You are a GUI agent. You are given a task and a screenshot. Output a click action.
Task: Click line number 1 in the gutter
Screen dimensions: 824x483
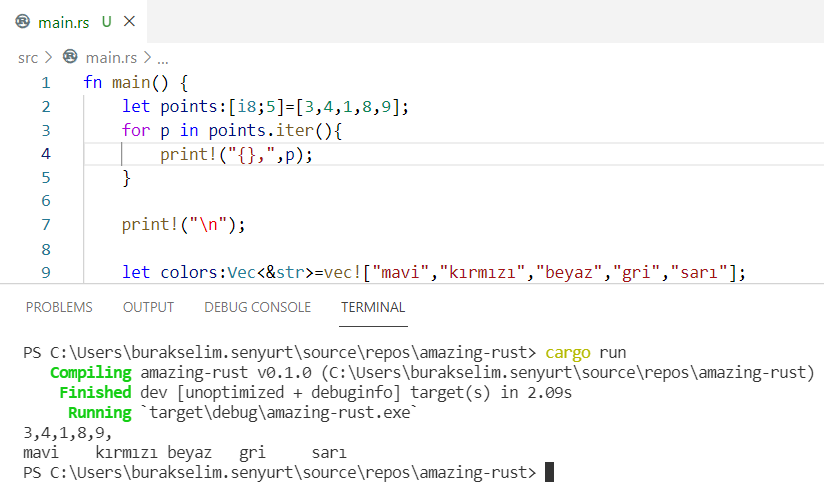pyautogui.click(x=45, y=82)
